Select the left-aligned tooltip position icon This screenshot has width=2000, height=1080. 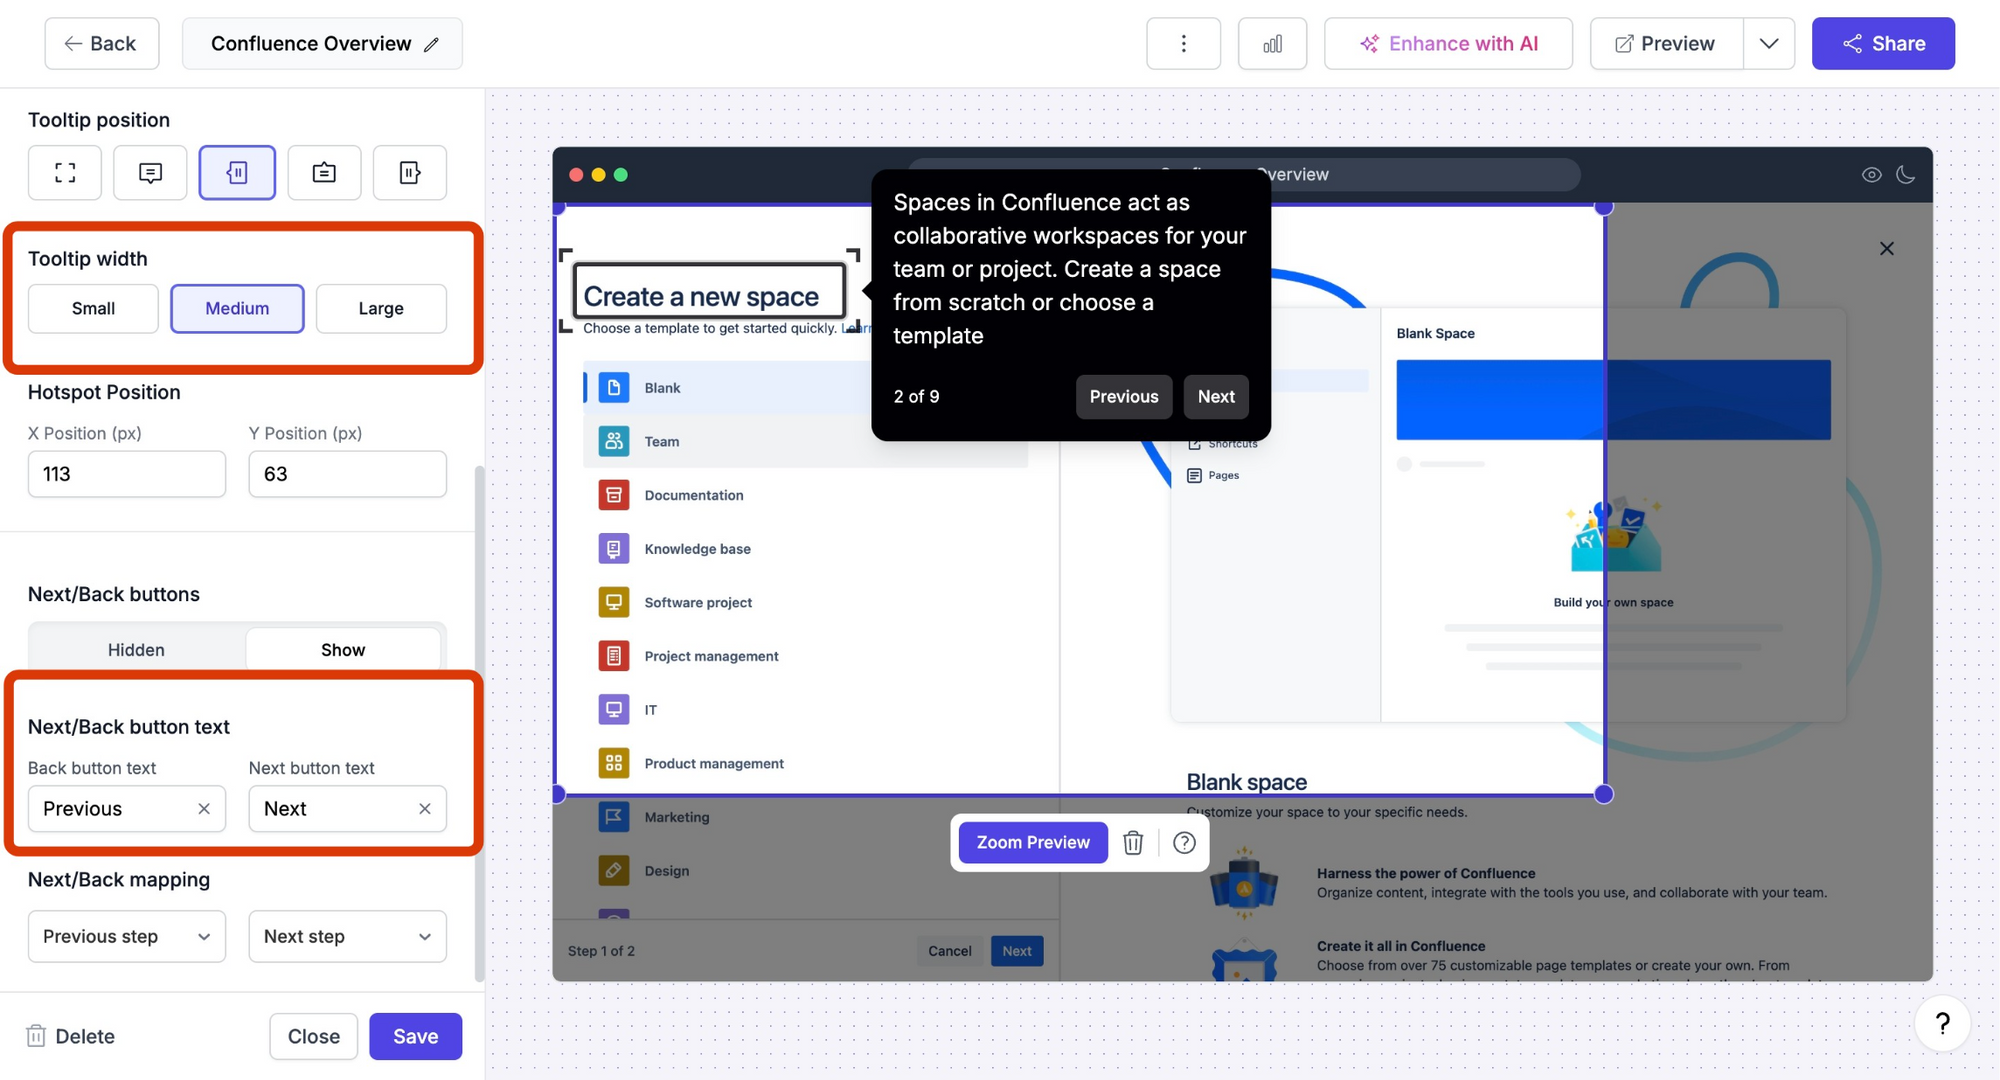[237, 172]
